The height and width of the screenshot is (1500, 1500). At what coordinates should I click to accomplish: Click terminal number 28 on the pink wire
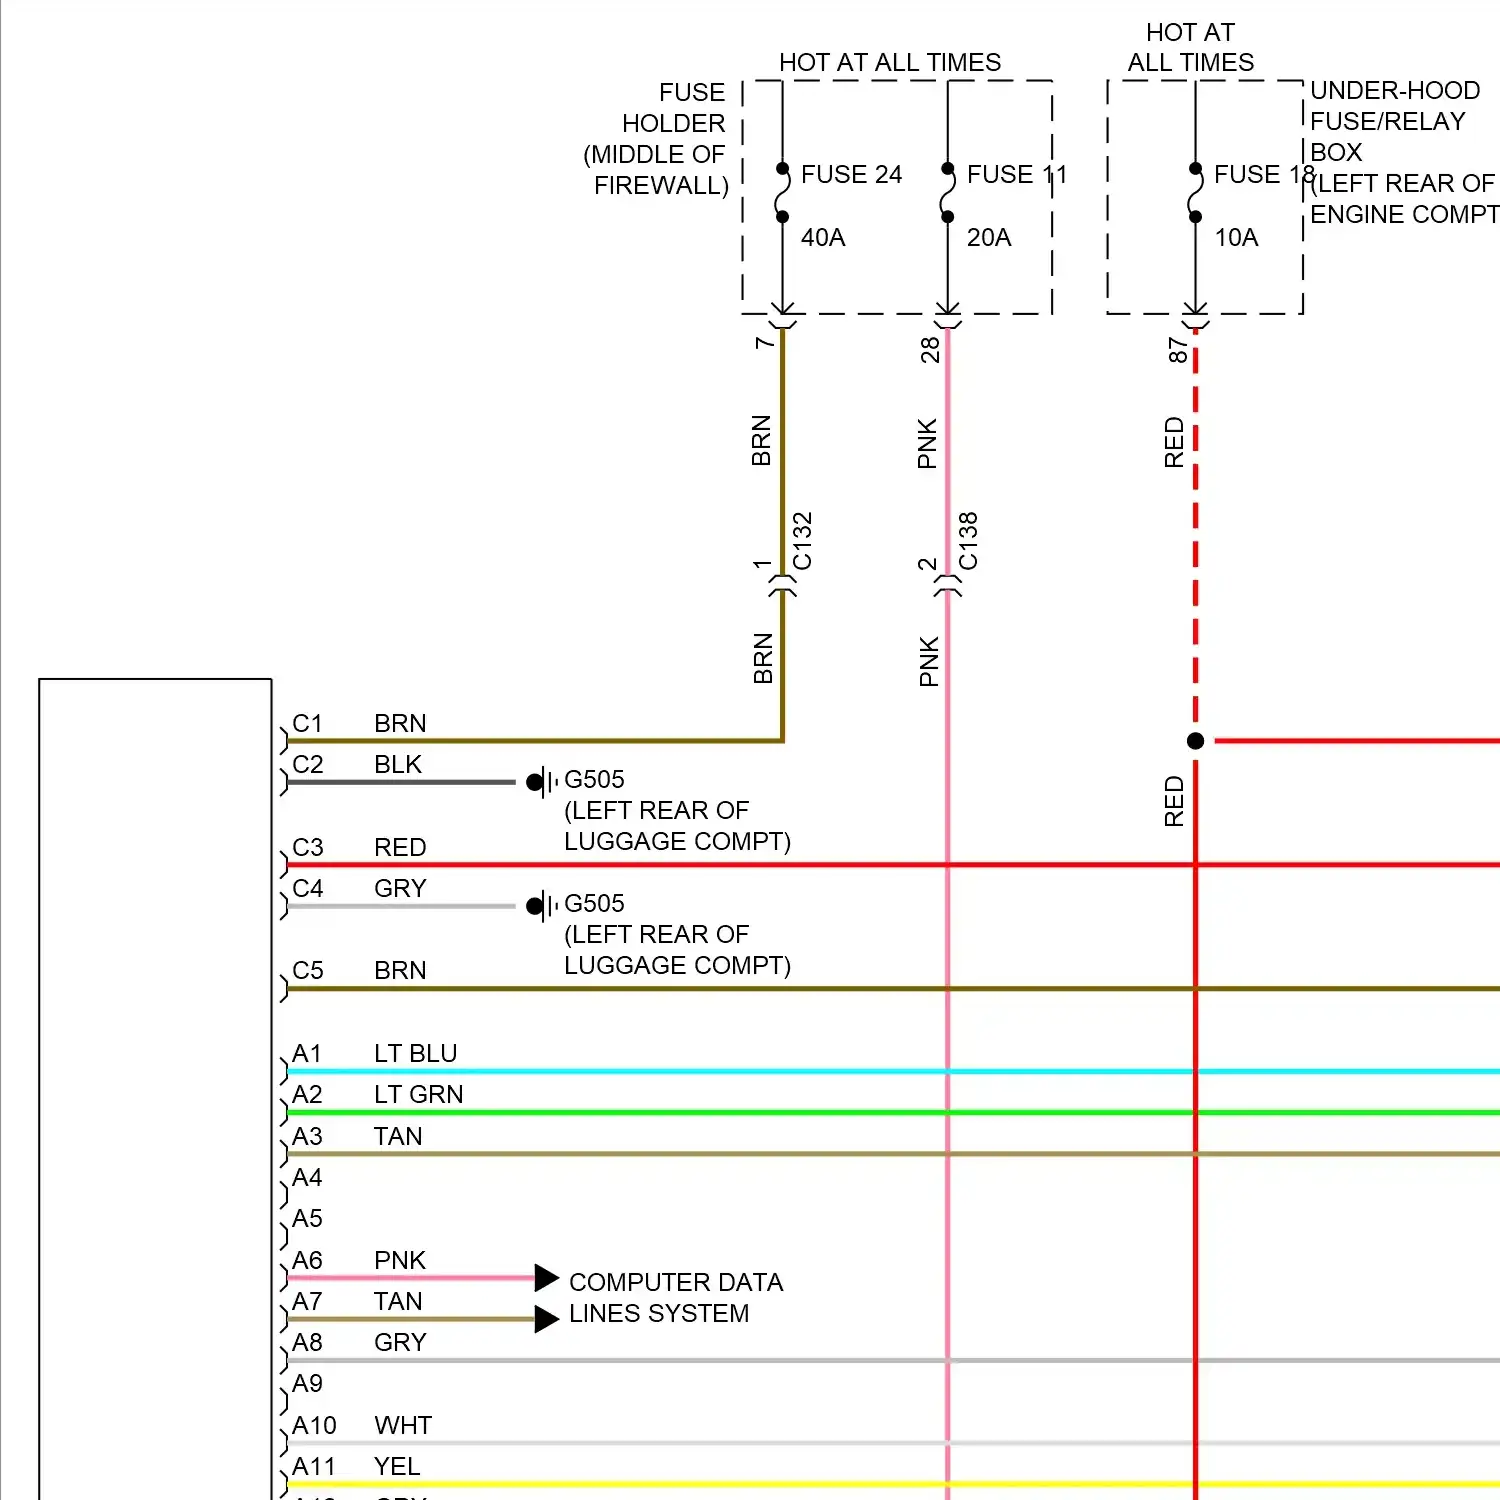(x=930, y=349)
